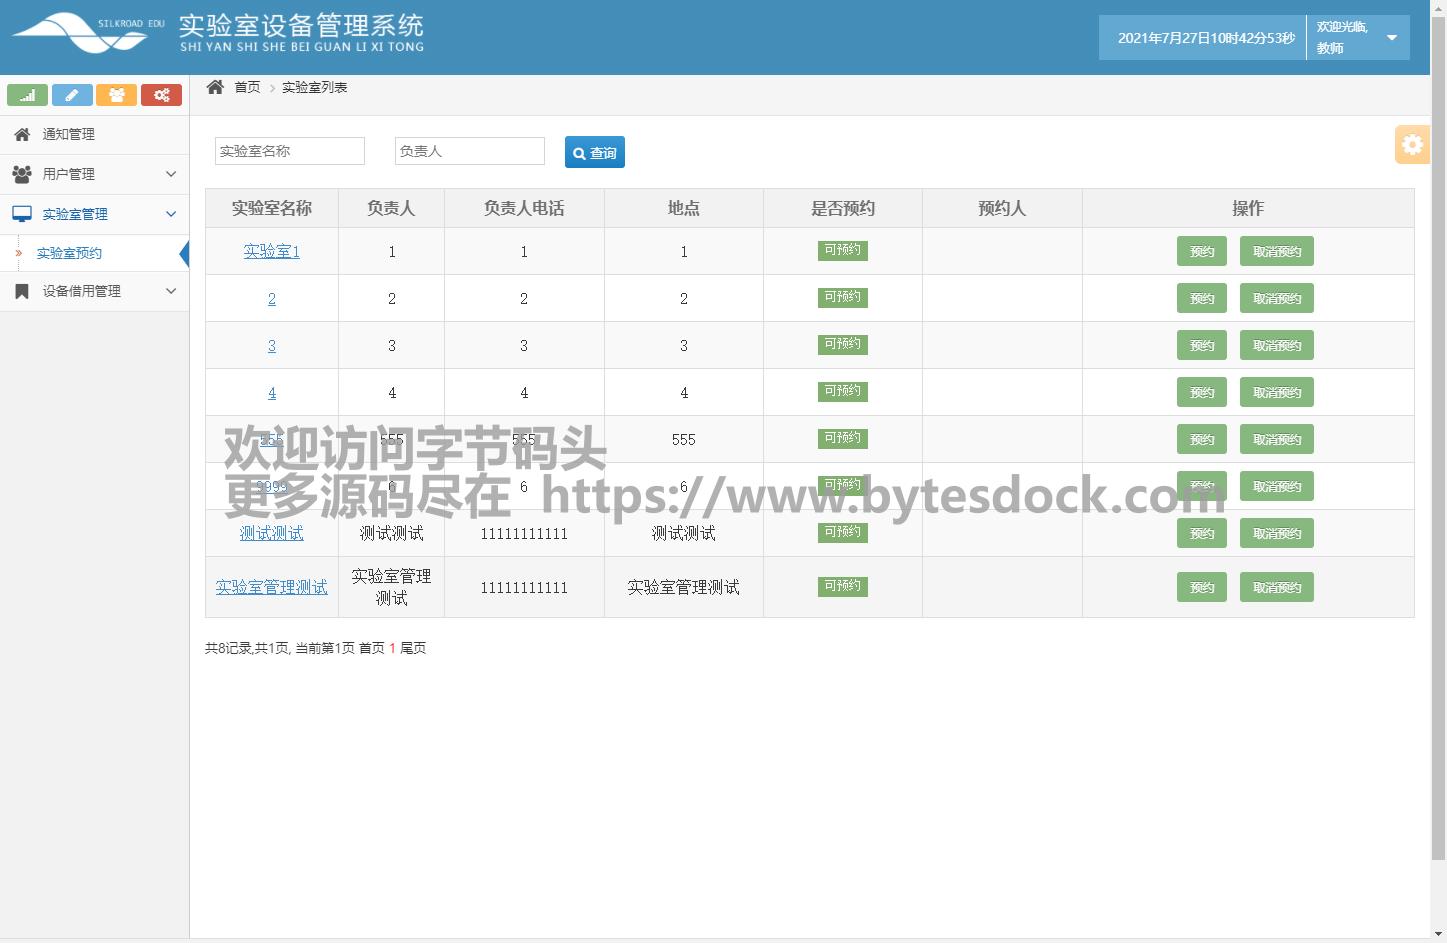Image resolution: width=1447 pixels, height=943 pixels.
Task: Open the user account dropdown arrow
Action: (1391, 38)
